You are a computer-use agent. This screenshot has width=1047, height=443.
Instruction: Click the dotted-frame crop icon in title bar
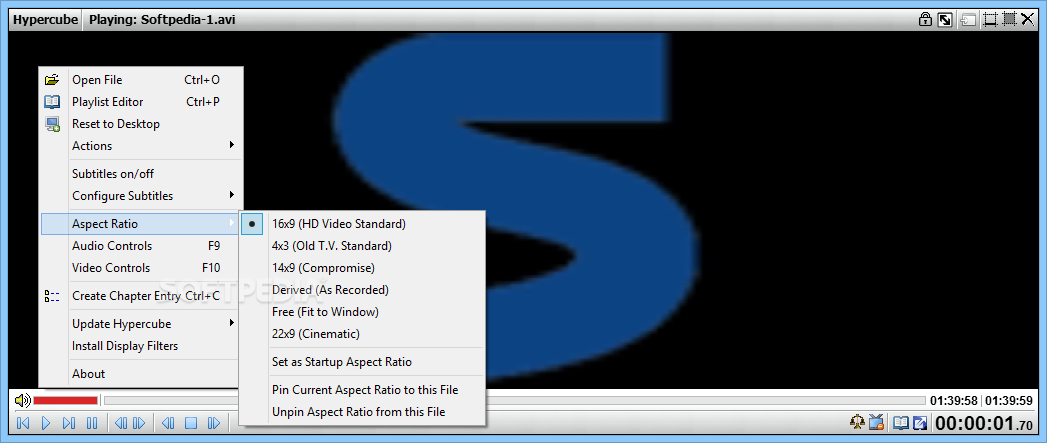click(990, 19)
